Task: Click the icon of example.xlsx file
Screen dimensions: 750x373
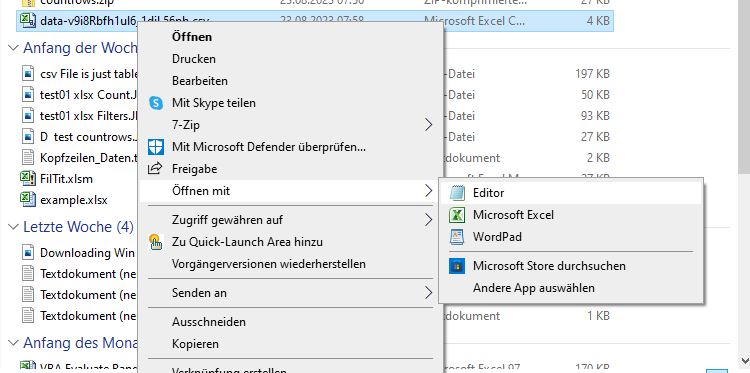Action: tap(28, 199)
